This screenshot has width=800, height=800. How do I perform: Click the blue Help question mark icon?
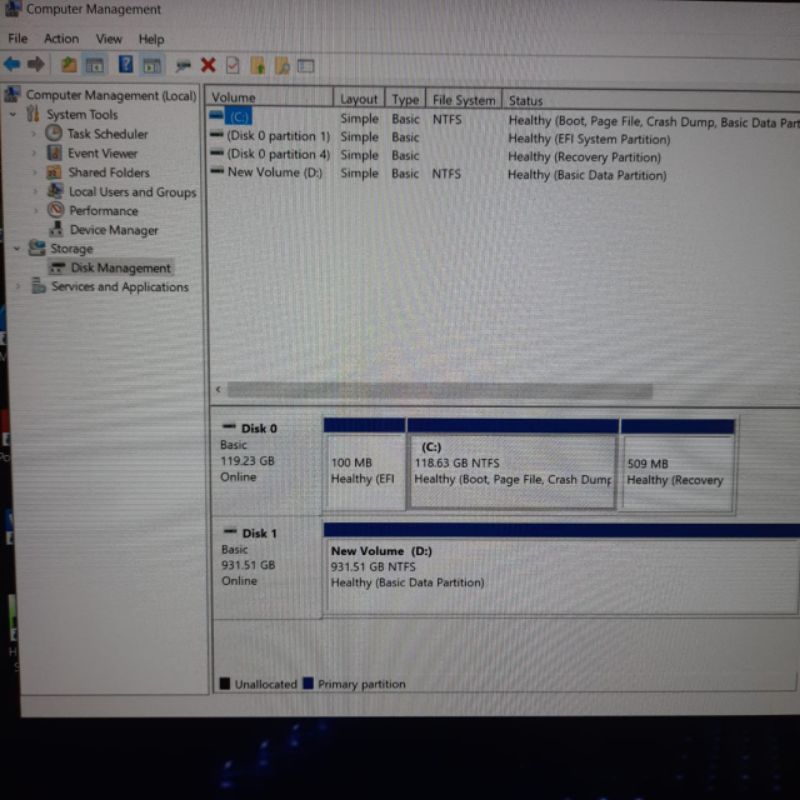(125, 65)
